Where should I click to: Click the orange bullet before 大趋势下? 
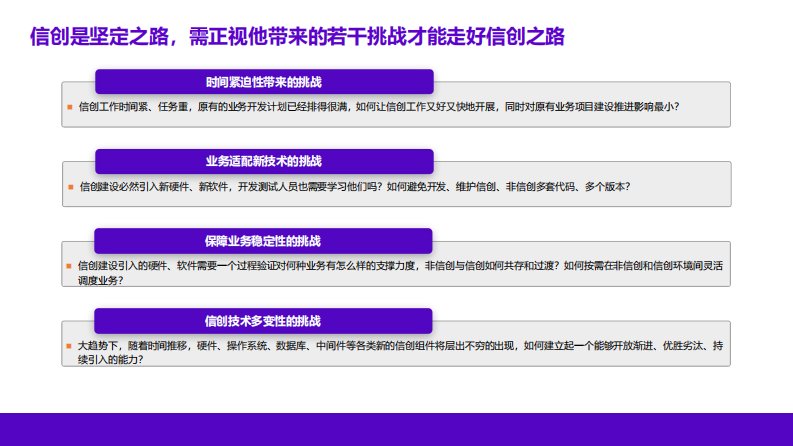click(x=69, y=346)
